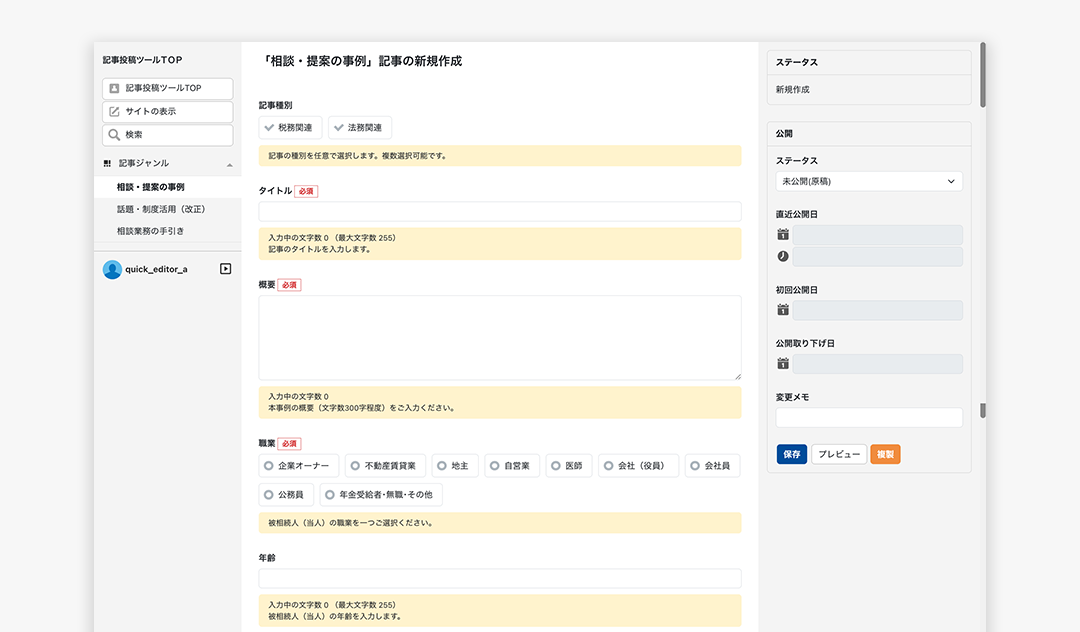Viewport: 1080px width, 632px height.
Task: Click the clock icon in the 公開 panel
Action: pyautogui.click(x=781, y=256)
